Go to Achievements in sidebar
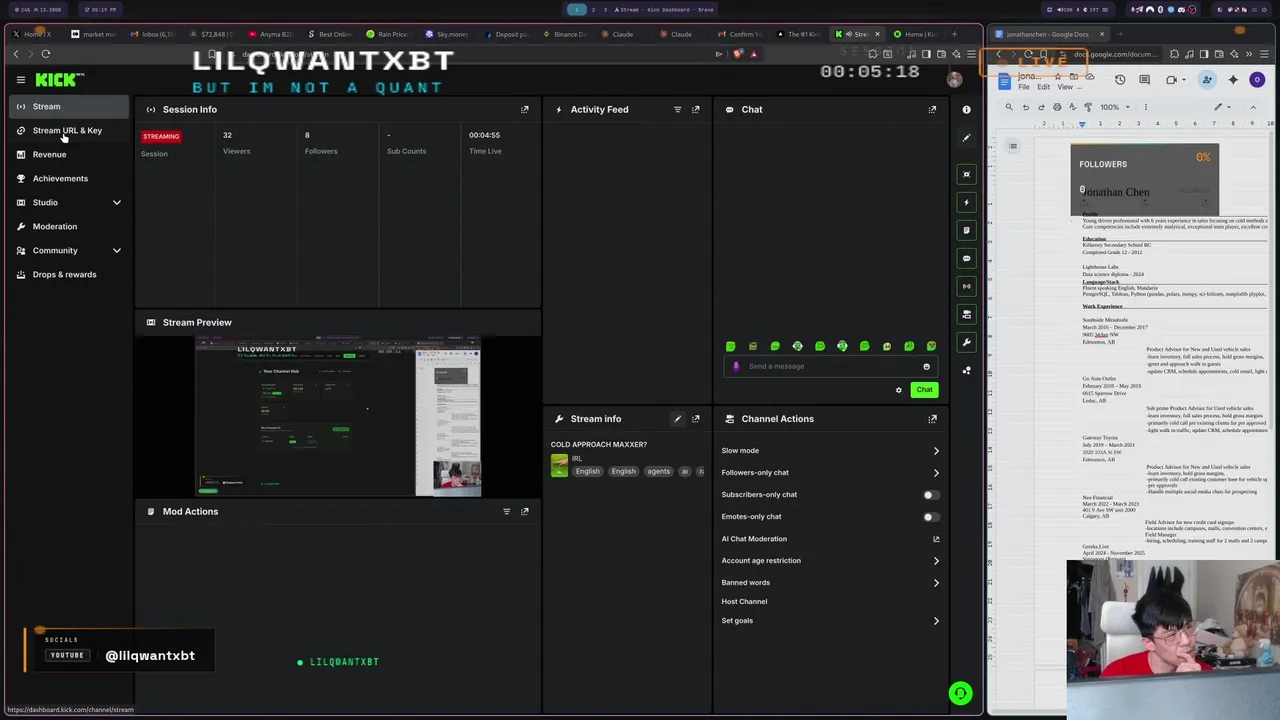 coord(68,178)
